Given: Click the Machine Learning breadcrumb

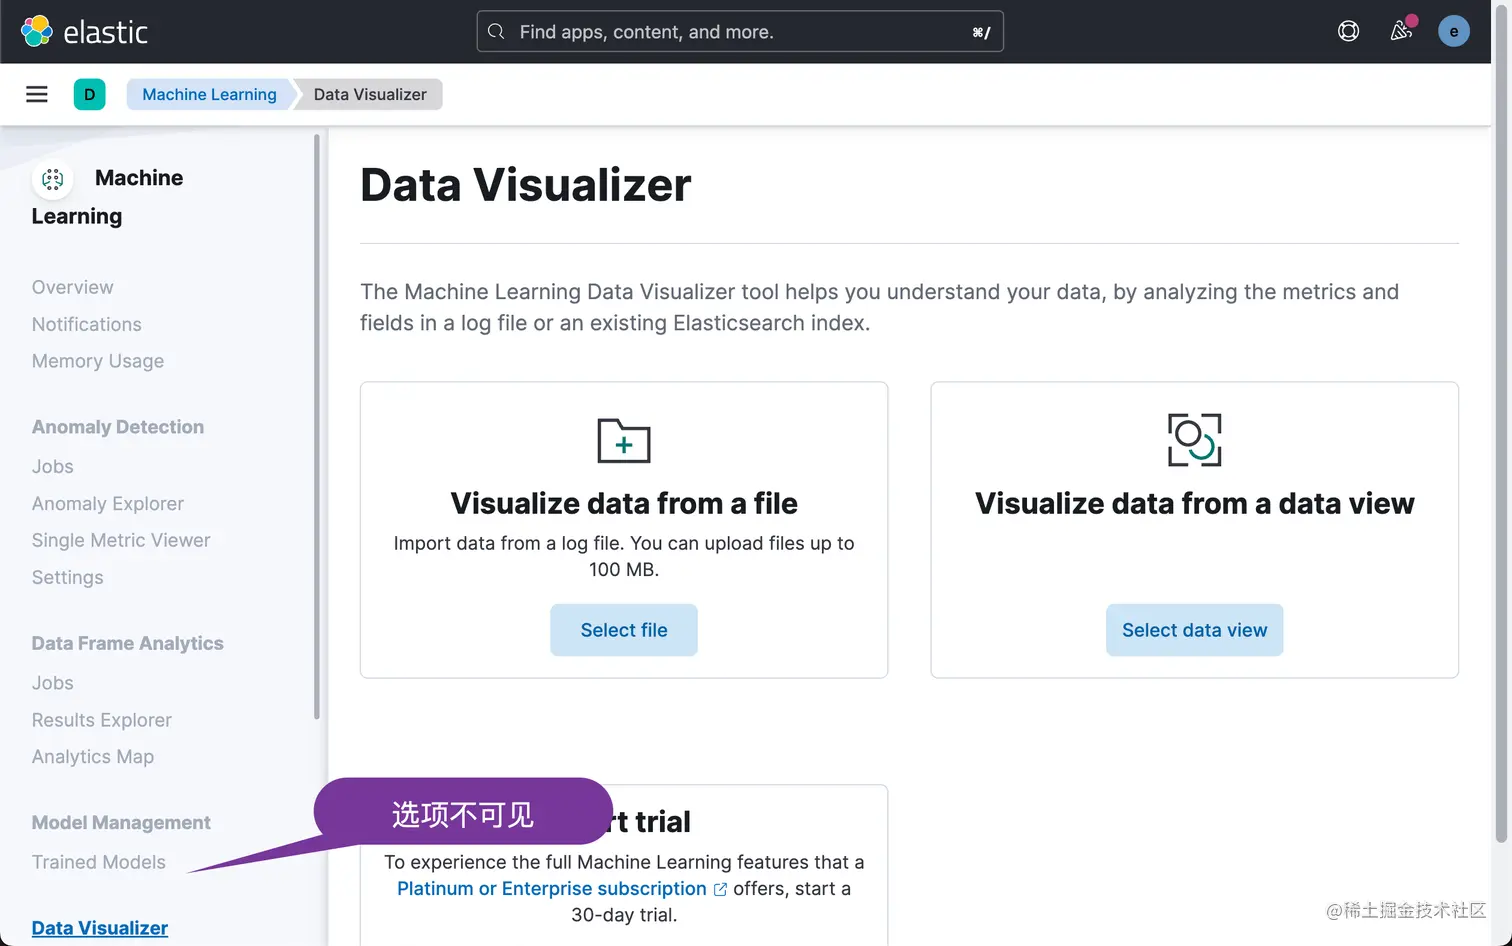Looking at the screenshot, I should click(x=209, y=94).
